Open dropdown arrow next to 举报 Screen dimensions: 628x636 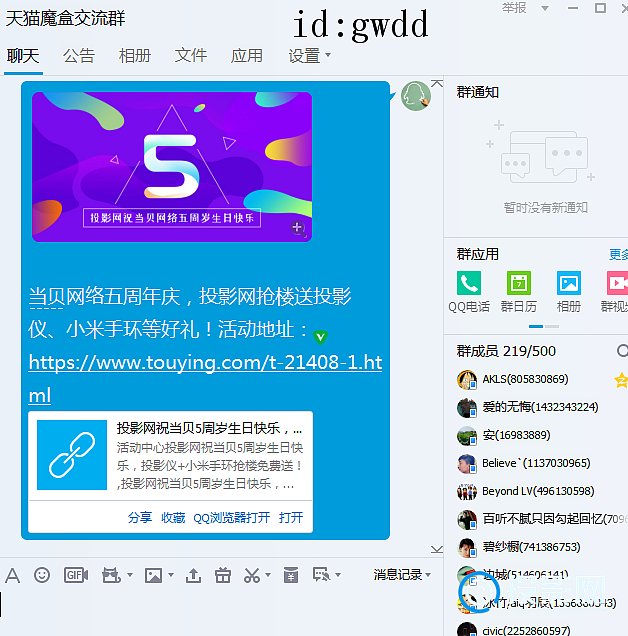545,9
